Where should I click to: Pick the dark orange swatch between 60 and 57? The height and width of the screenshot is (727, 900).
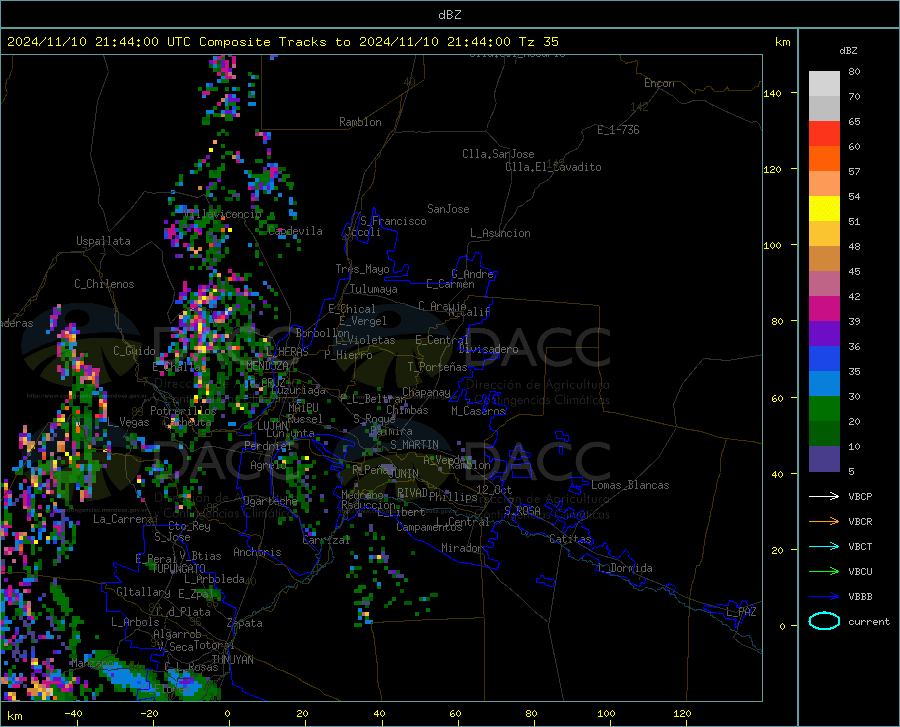click(824, 159)
